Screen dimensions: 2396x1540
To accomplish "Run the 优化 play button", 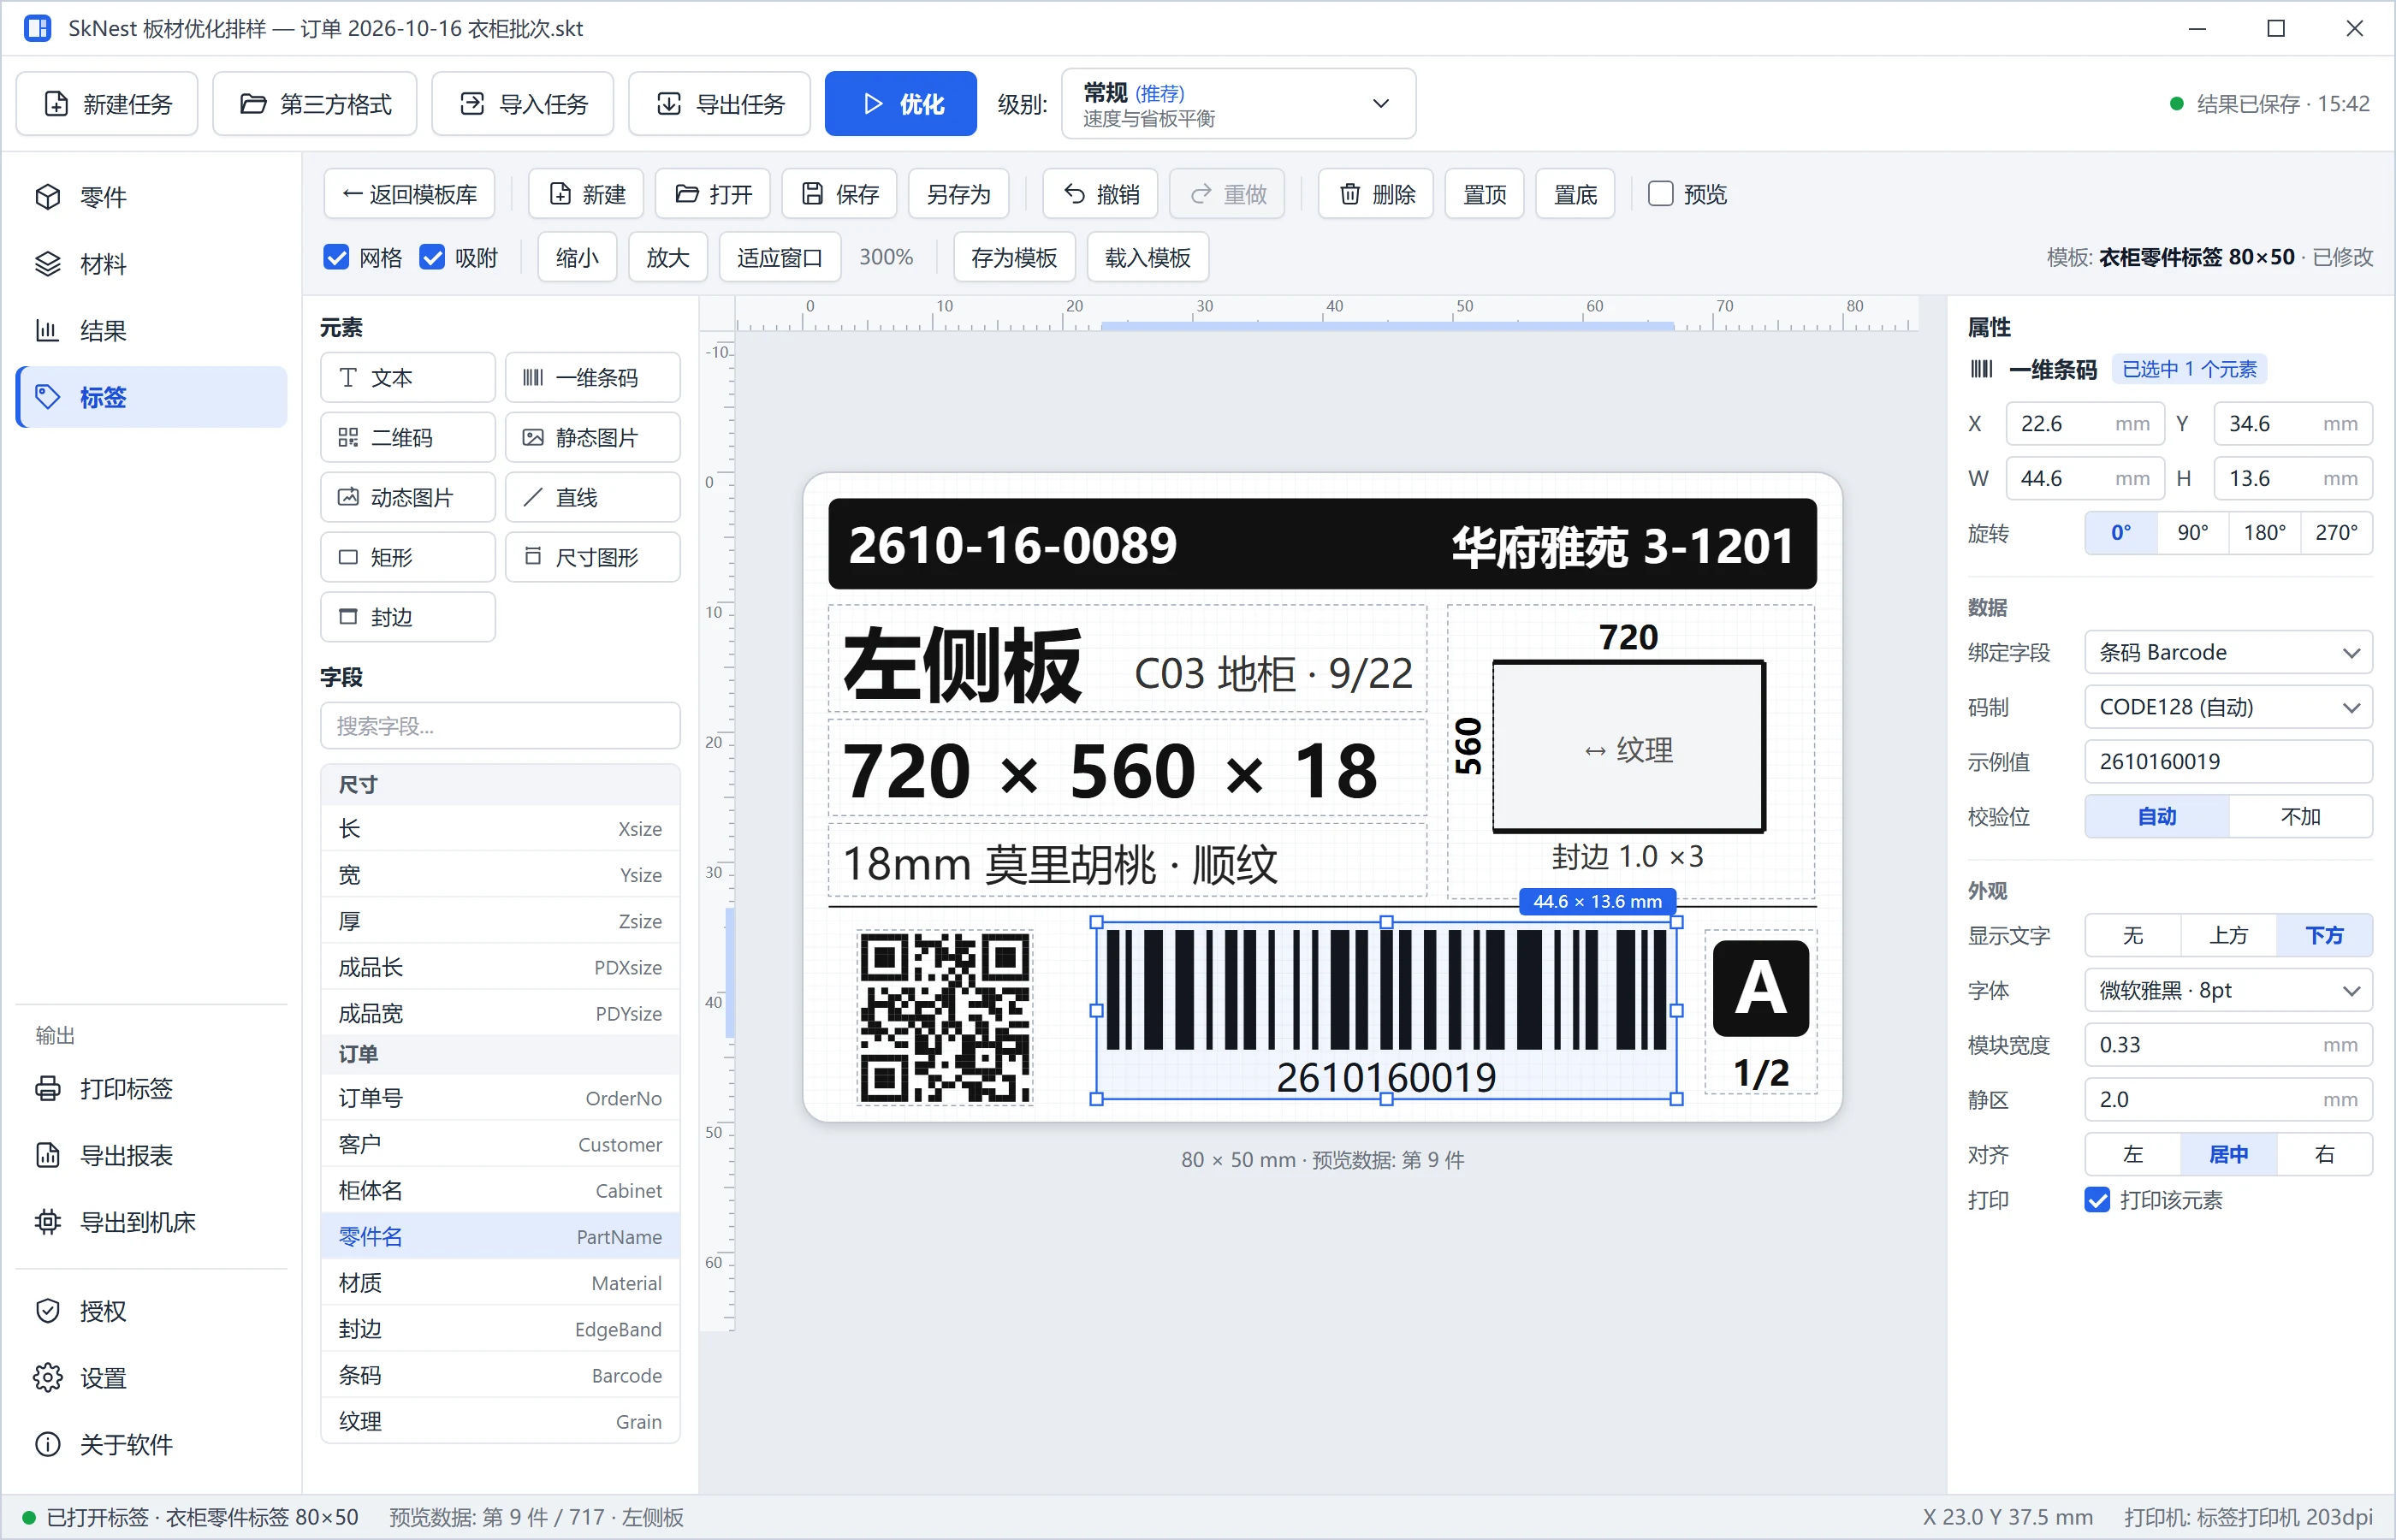I will (x=900, y=104).
